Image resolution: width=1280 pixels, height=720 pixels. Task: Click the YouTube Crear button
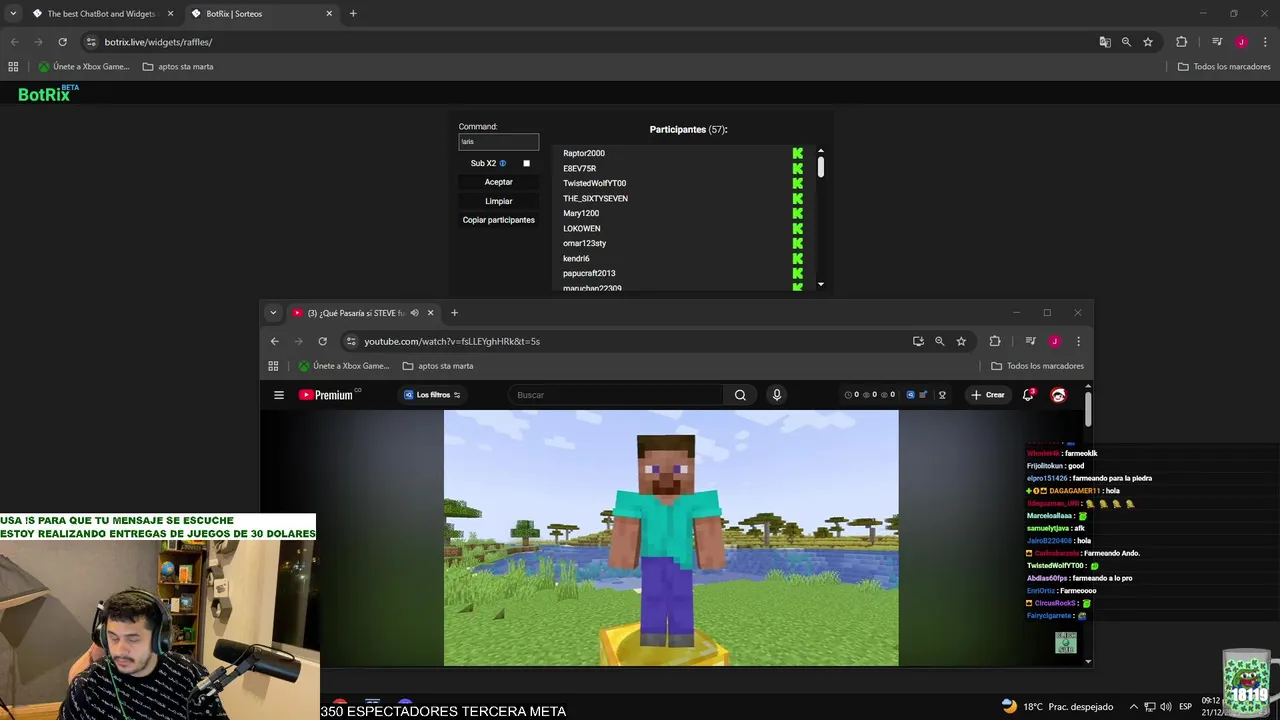[988, 395]
